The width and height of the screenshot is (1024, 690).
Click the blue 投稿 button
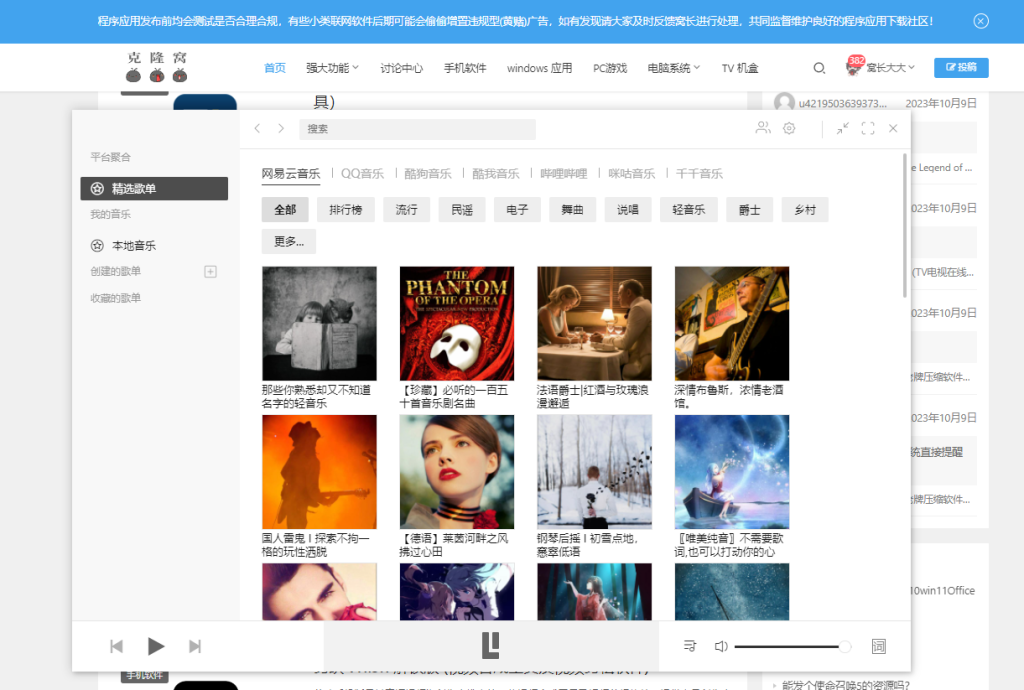961,67
